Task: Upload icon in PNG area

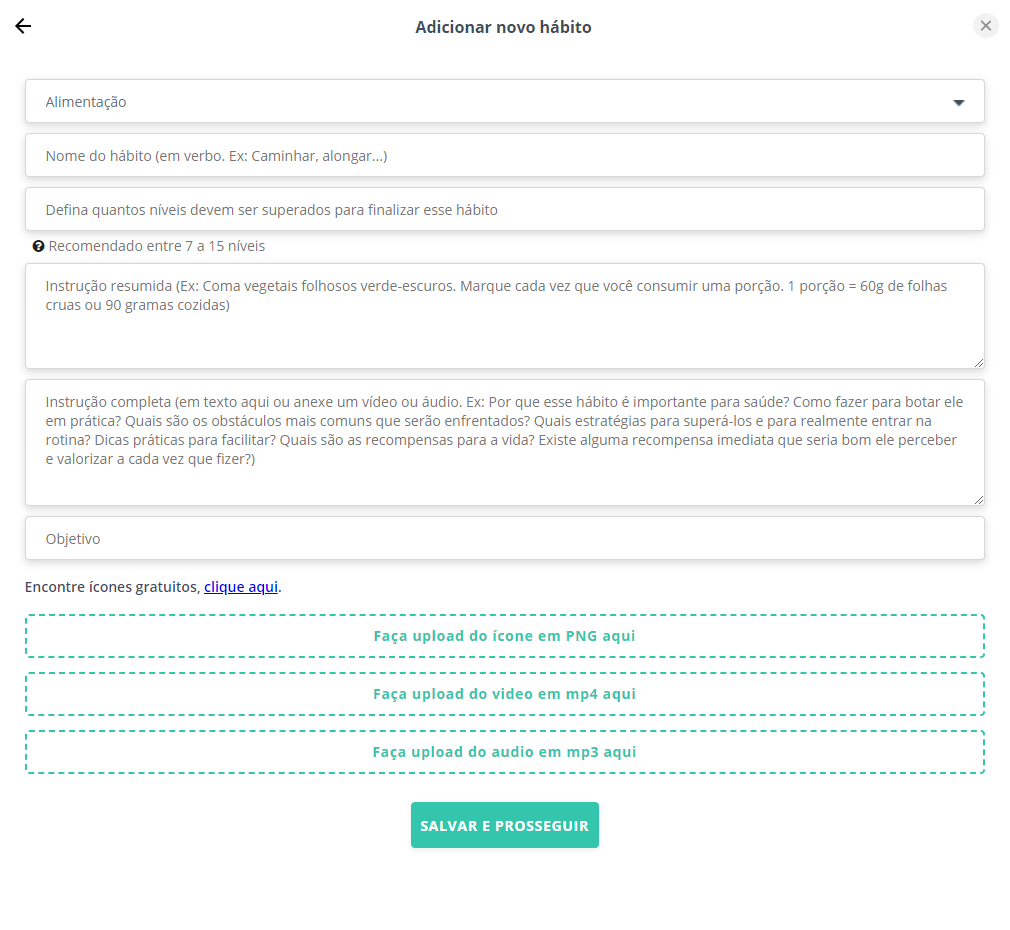Action: point(505,636)
